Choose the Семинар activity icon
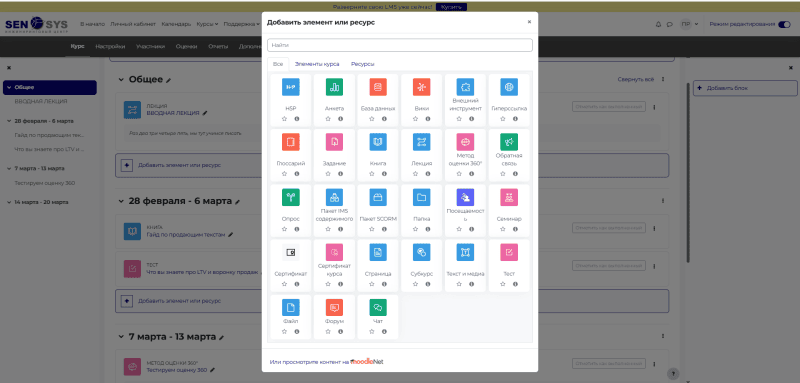 (x=509, y=197)
